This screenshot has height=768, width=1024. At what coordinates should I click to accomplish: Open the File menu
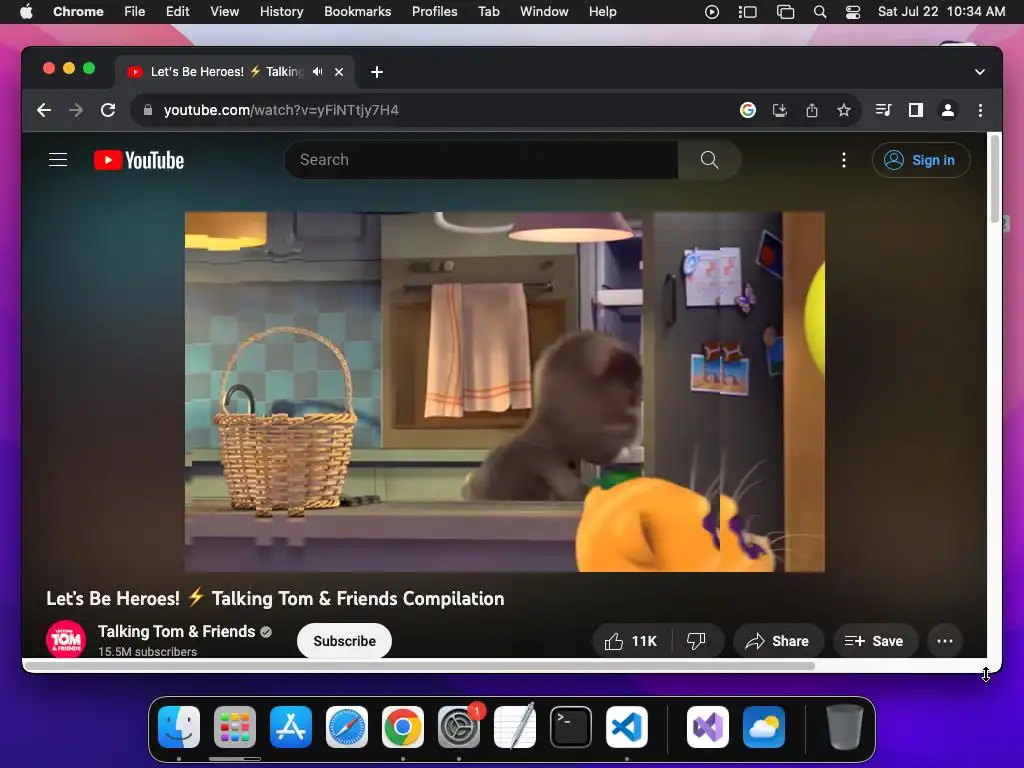(135, 12)
